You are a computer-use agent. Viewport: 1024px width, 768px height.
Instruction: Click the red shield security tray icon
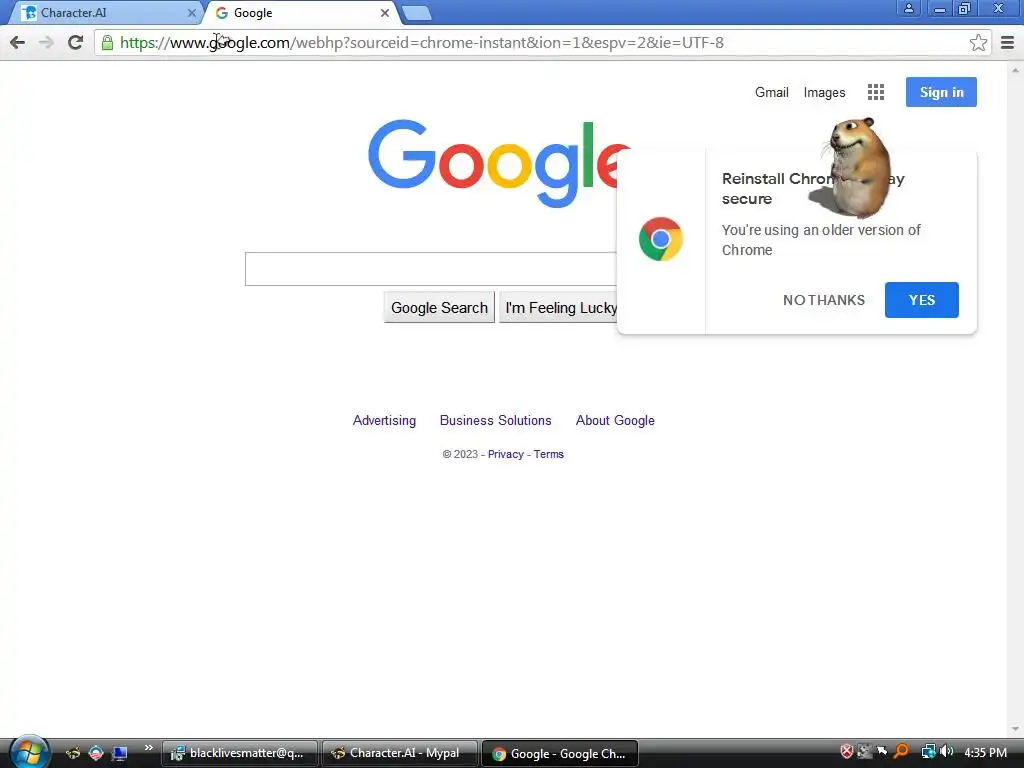(x=846, y=752)
